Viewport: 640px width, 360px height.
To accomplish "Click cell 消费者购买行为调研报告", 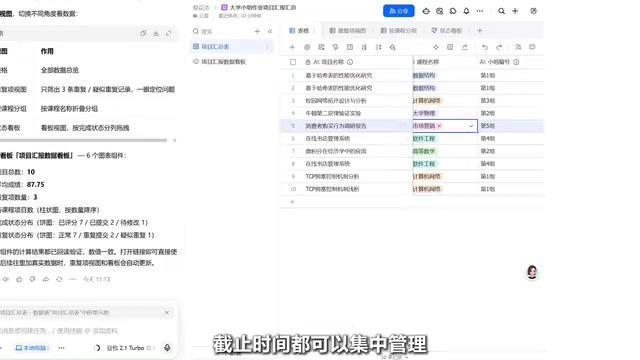I will click(x=336, y=126).
